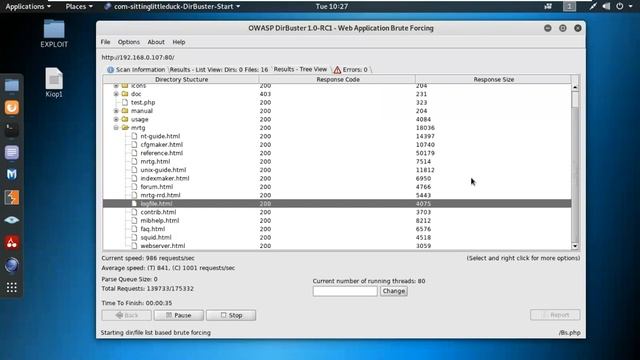Collapse the mrtg folder node
This screenshot has width=640, height=360.
point(116,128)
